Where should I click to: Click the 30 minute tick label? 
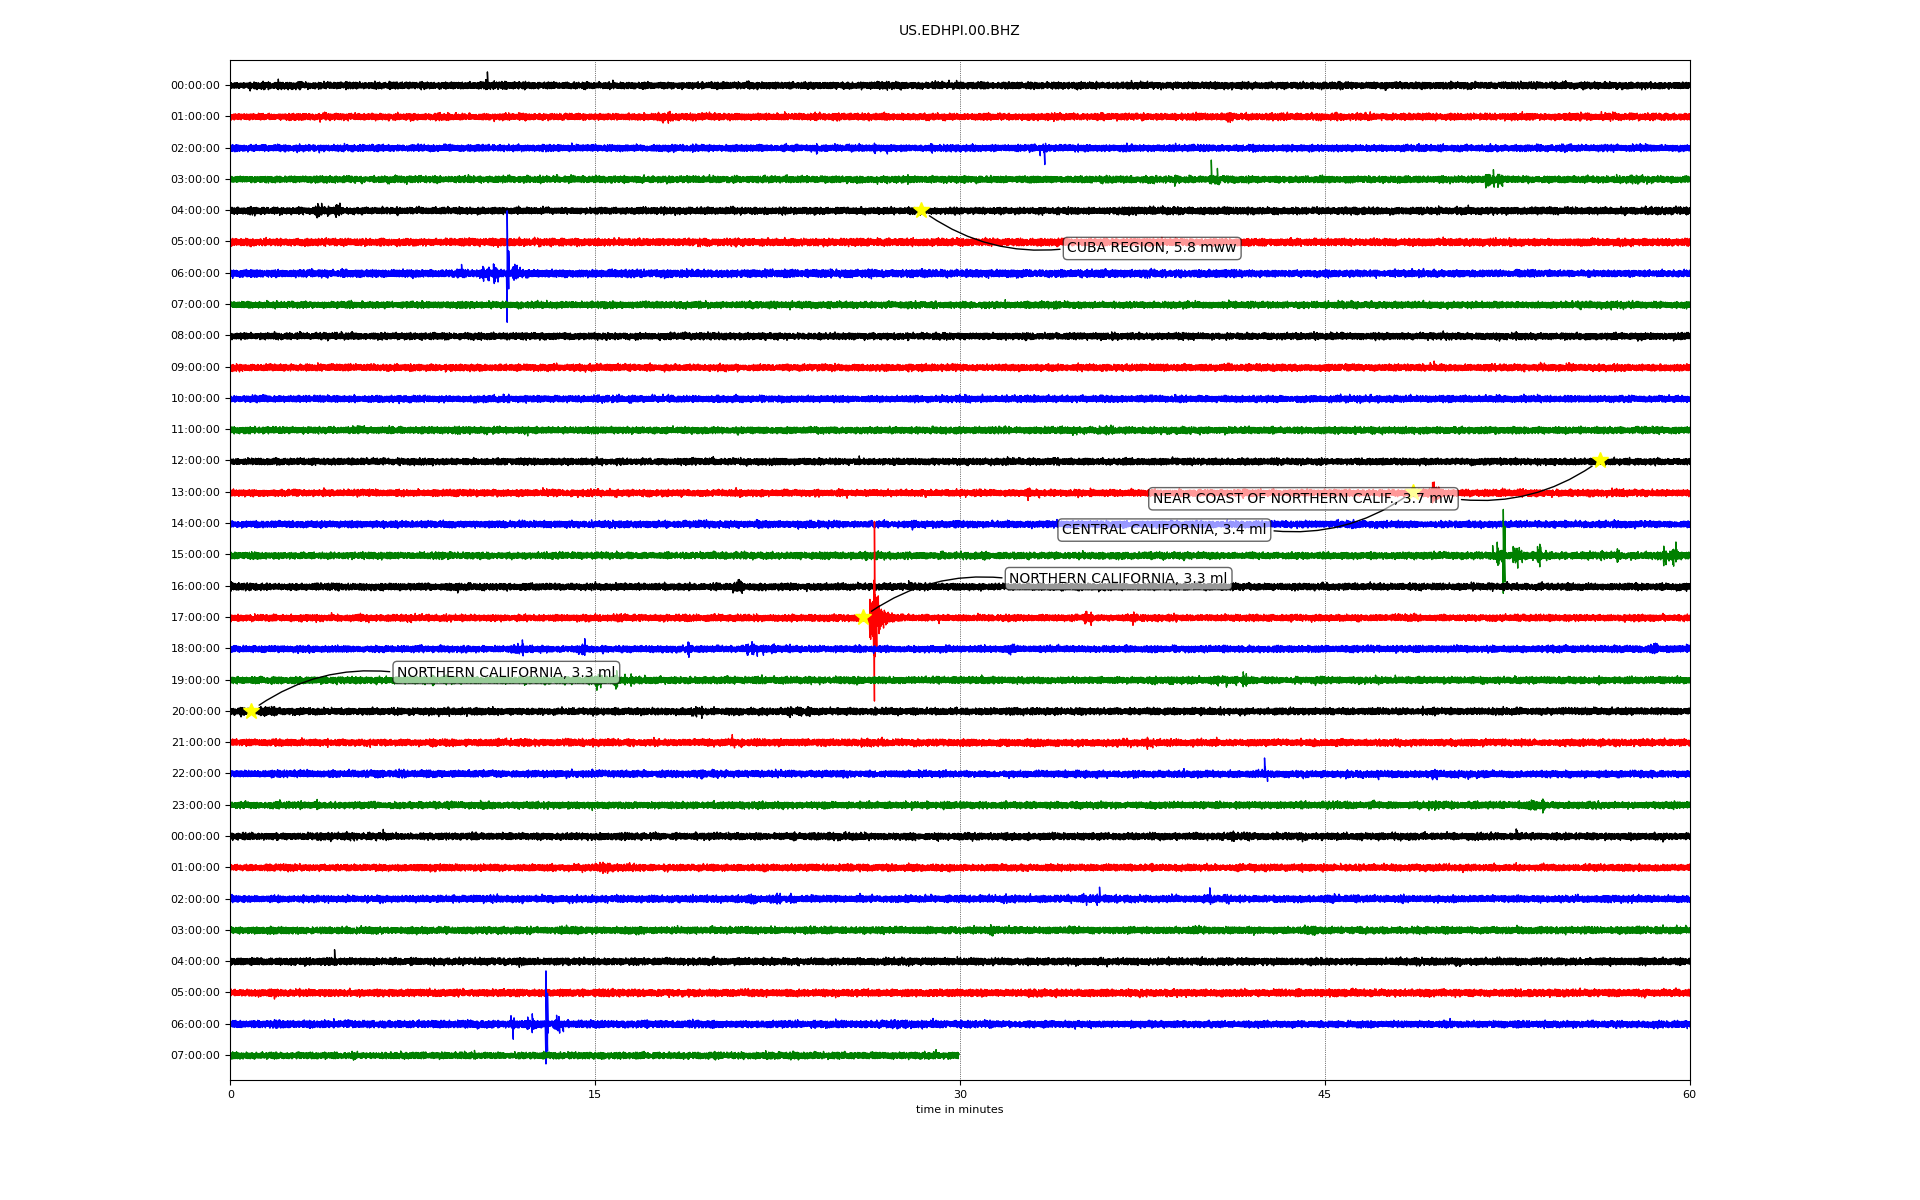(x=960, y=1094)
